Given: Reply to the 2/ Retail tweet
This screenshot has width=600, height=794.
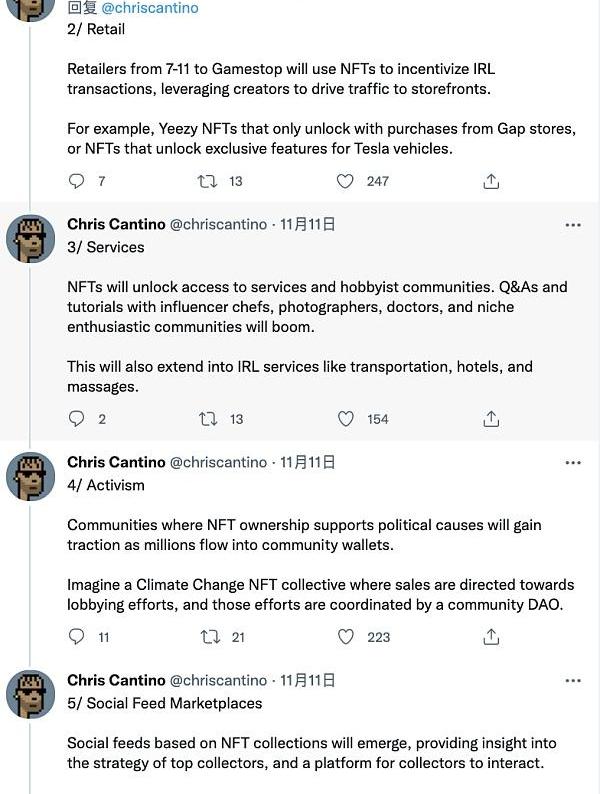Looking at the screenshot, I should (76, 181).
